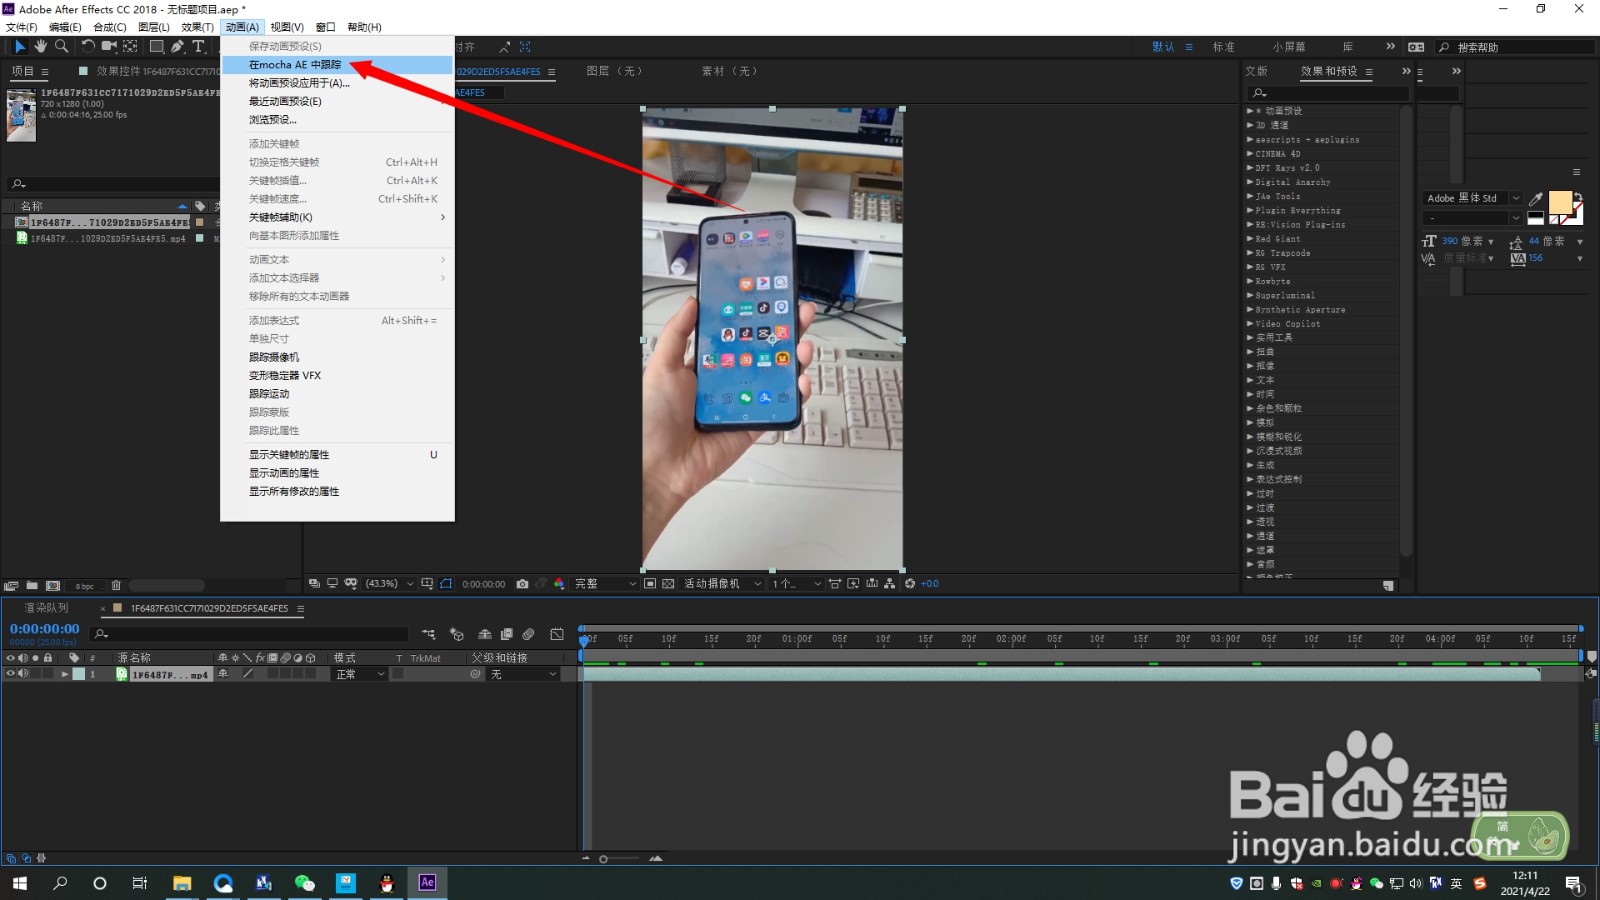Viewport: 1600px width, 900px height.
Task: Create a new composition from Project panel
Action: tap(53, 586)
